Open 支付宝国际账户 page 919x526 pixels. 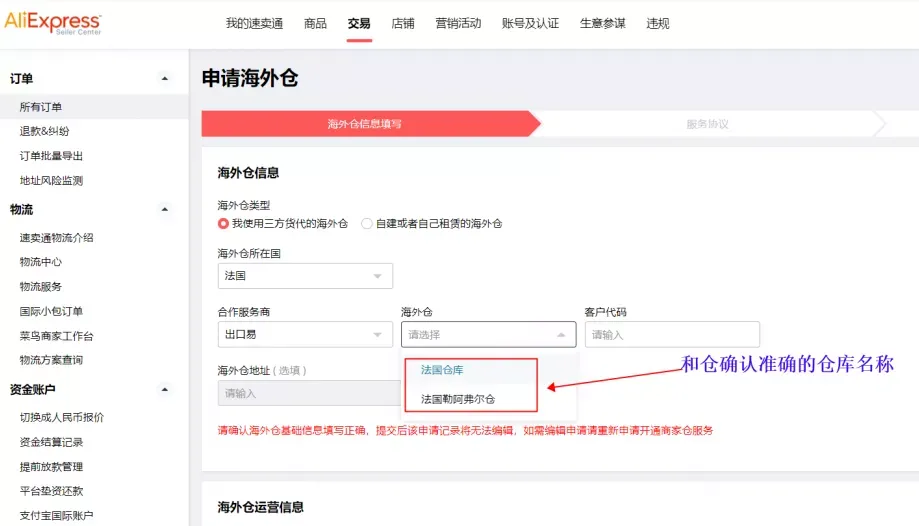pos(56,515)
